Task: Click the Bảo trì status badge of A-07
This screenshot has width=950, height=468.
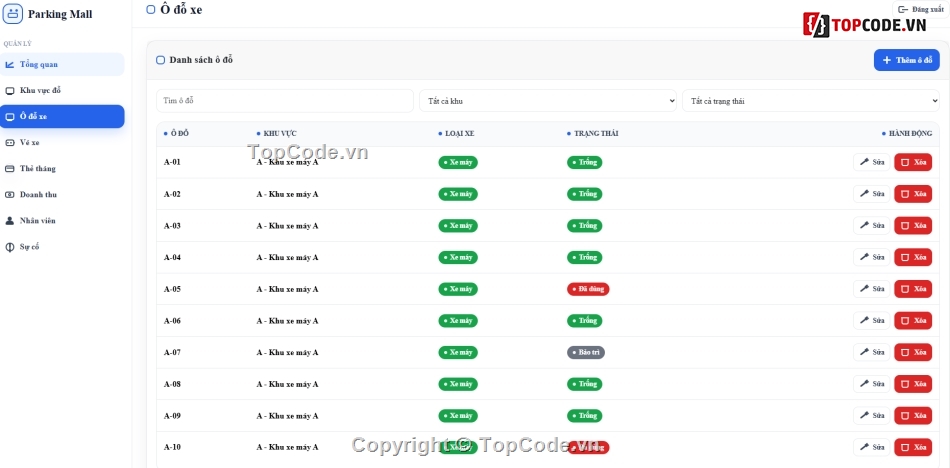Action: click(x=586, y=352)
